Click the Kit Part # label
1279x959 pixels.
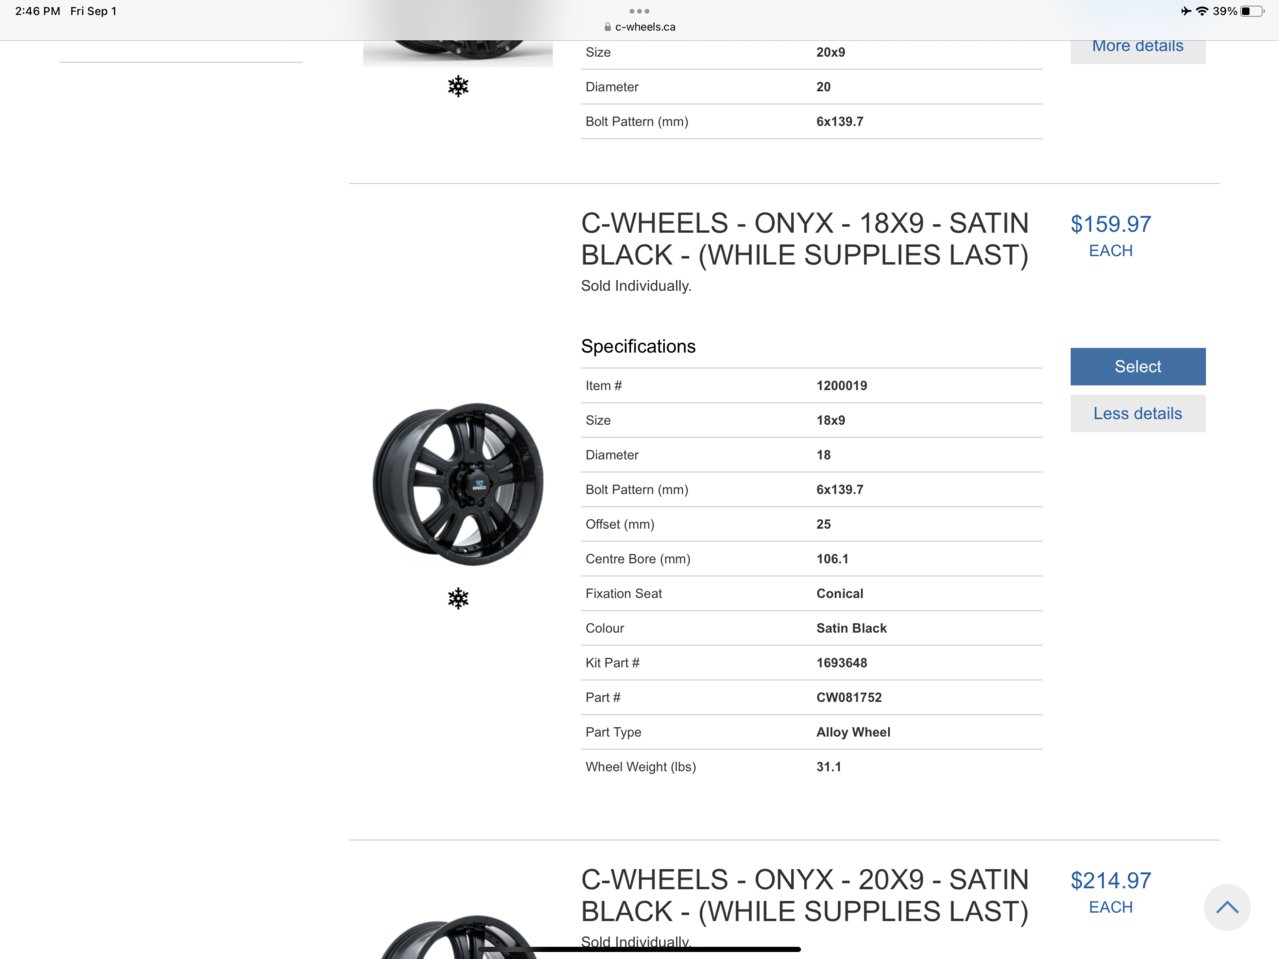(x=612, y=662)
